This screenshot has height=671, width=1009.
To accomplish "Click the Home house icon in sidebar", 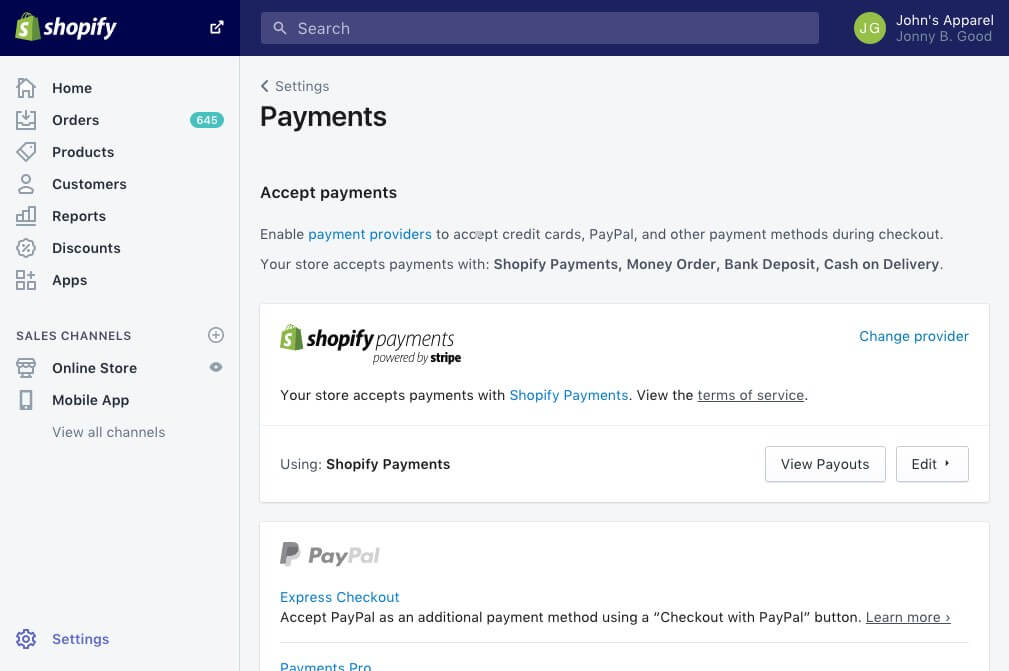I will click(x=26, y=88).
